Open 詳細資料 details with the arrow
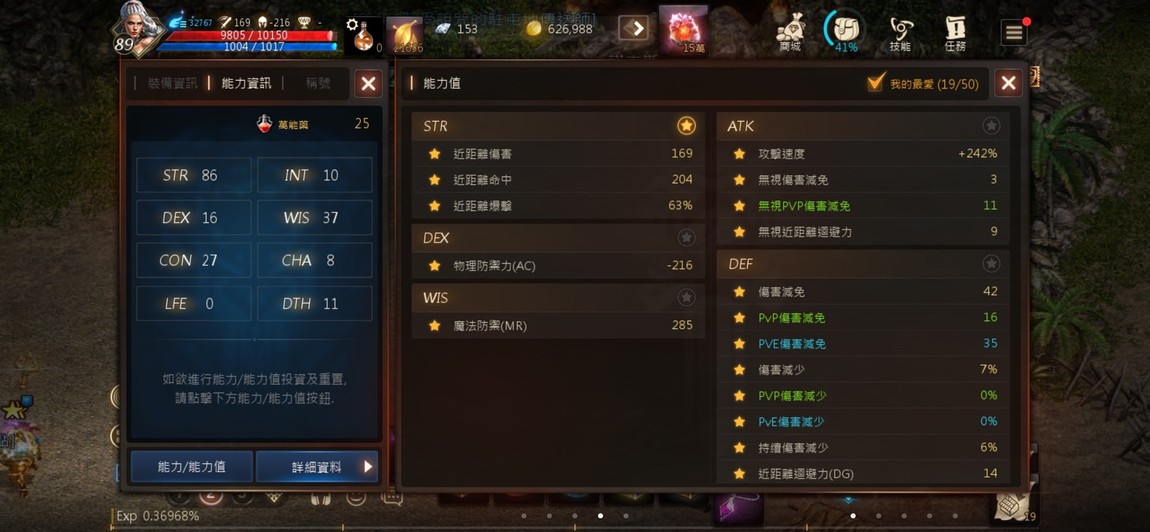Viewport: 1150px width, 532px height. (x=317, y=467)
